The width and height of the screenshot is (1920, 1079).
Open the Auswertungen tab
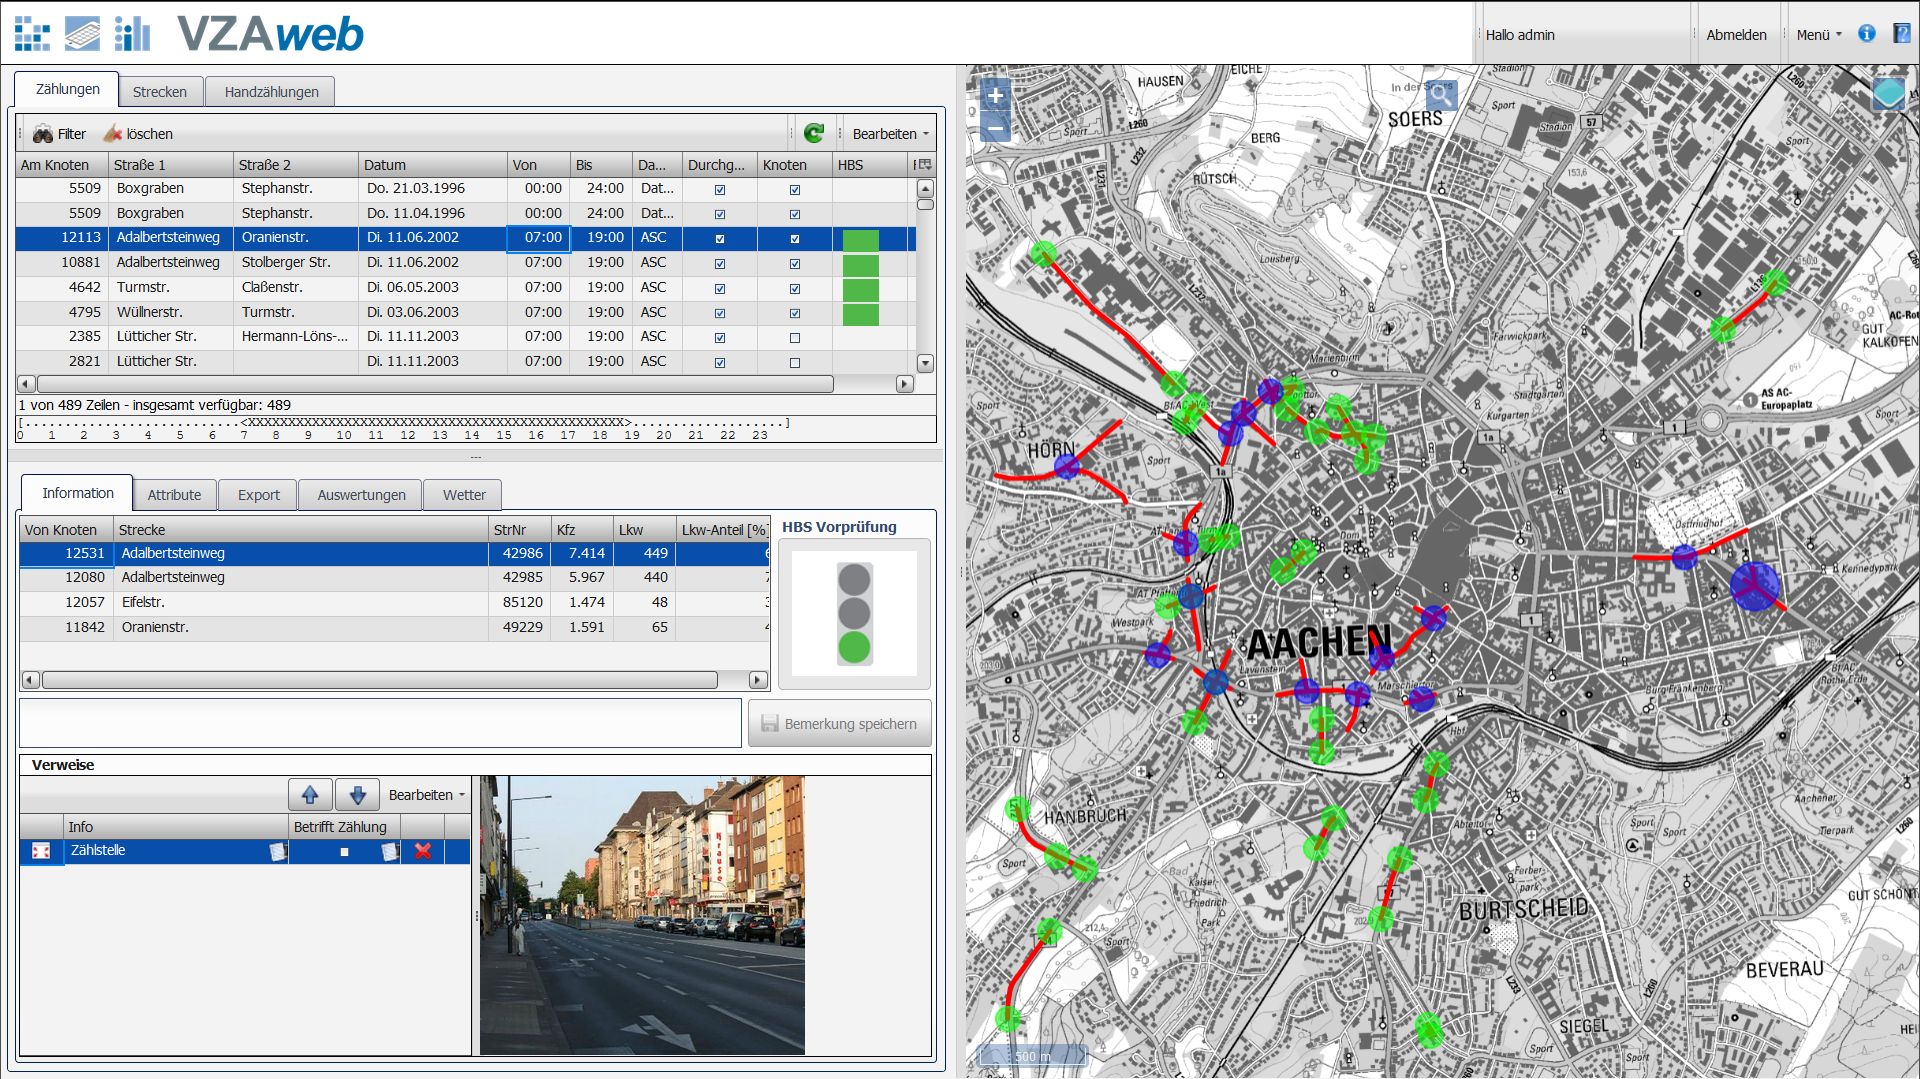click(x=361, y=494)
